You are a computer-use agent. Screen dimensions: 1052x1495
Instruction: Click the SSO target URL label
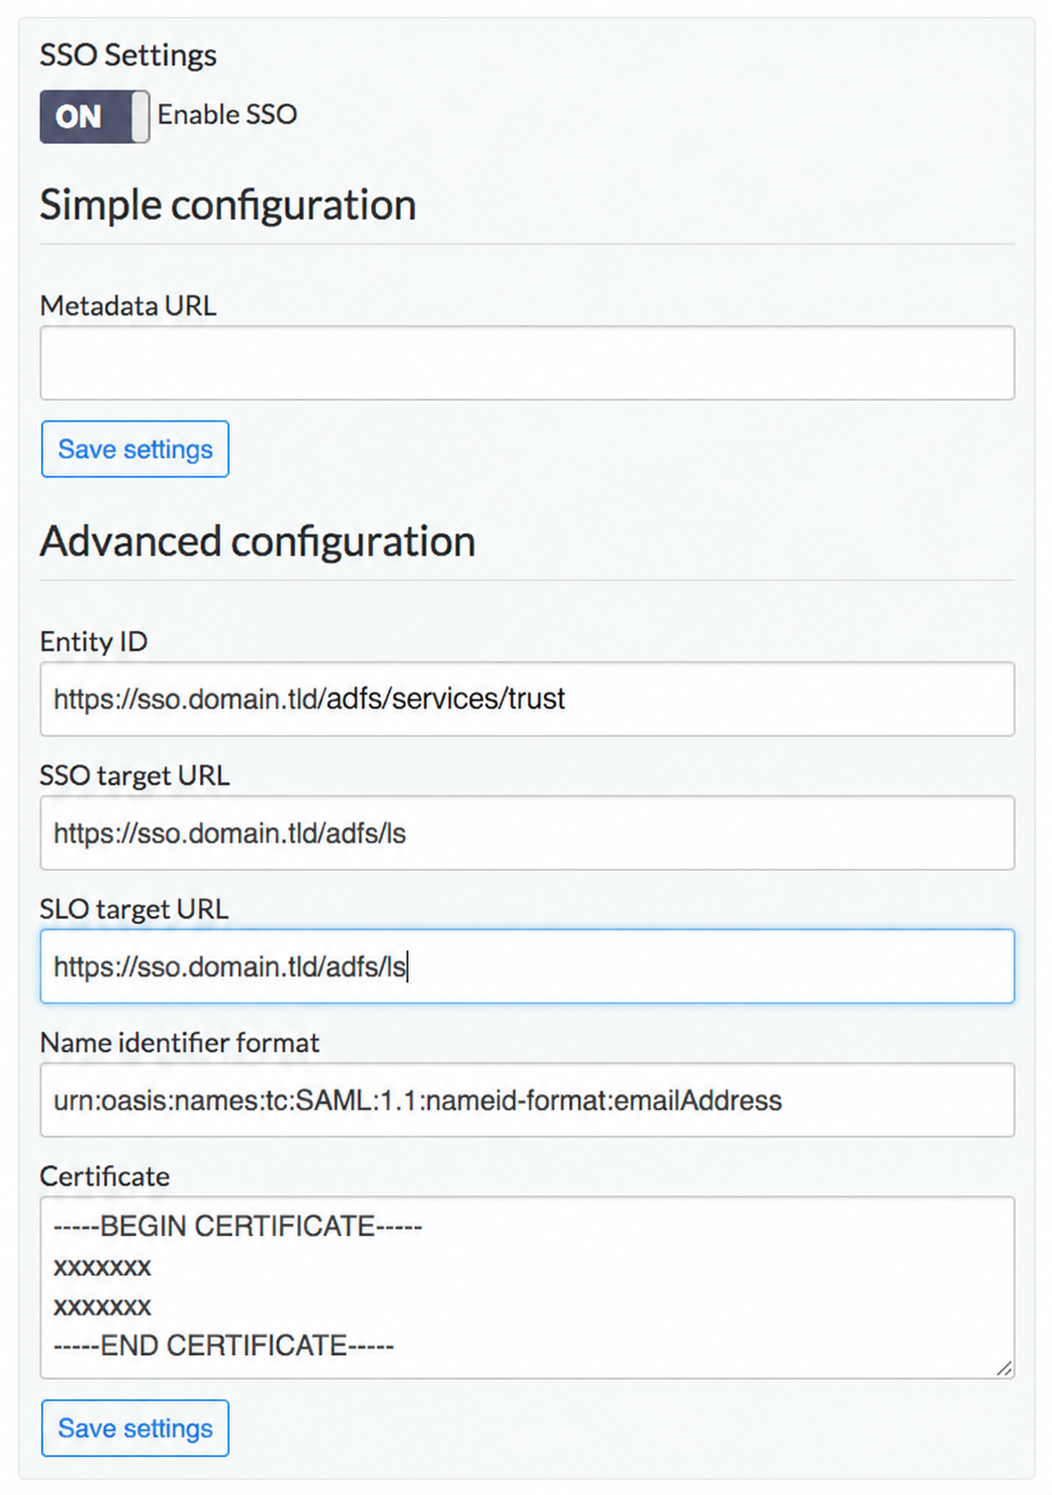pyautogui.click(x=135, y=775)
